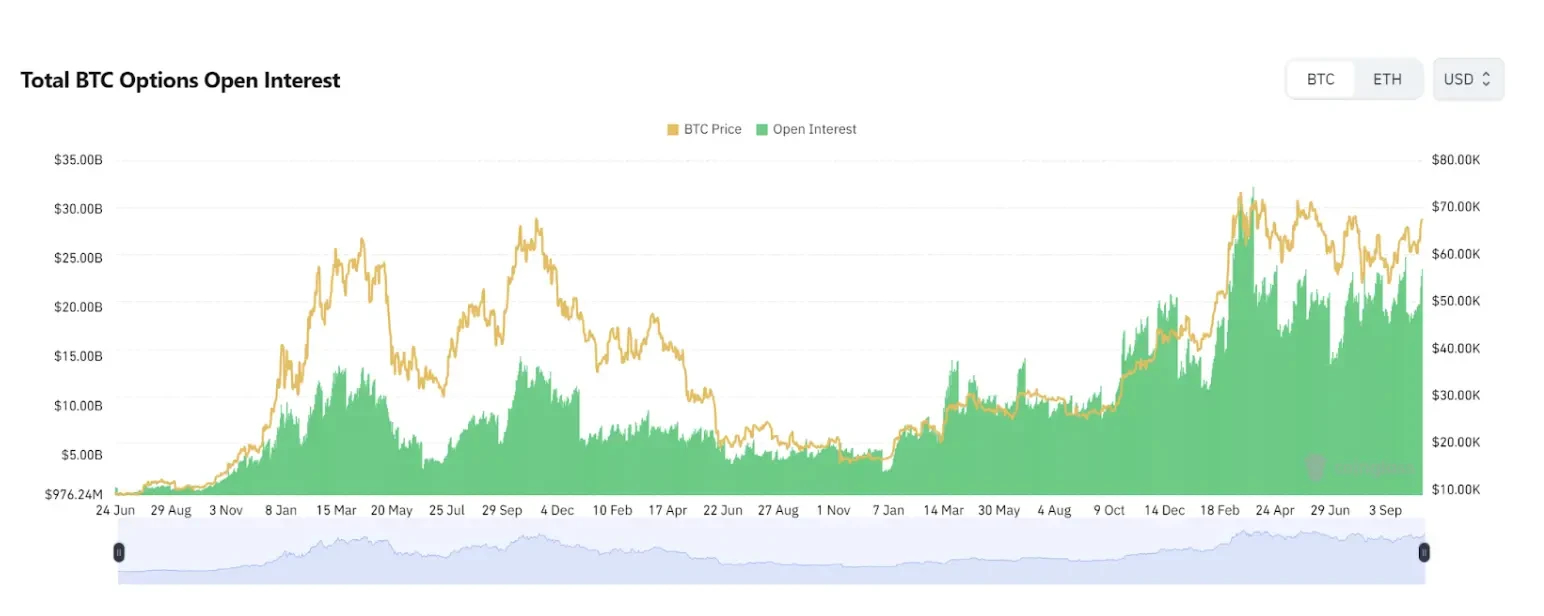The height and width of the screenshot is (616, 1544).
Task: Click the 4 Dec date label
Action: 557,510
